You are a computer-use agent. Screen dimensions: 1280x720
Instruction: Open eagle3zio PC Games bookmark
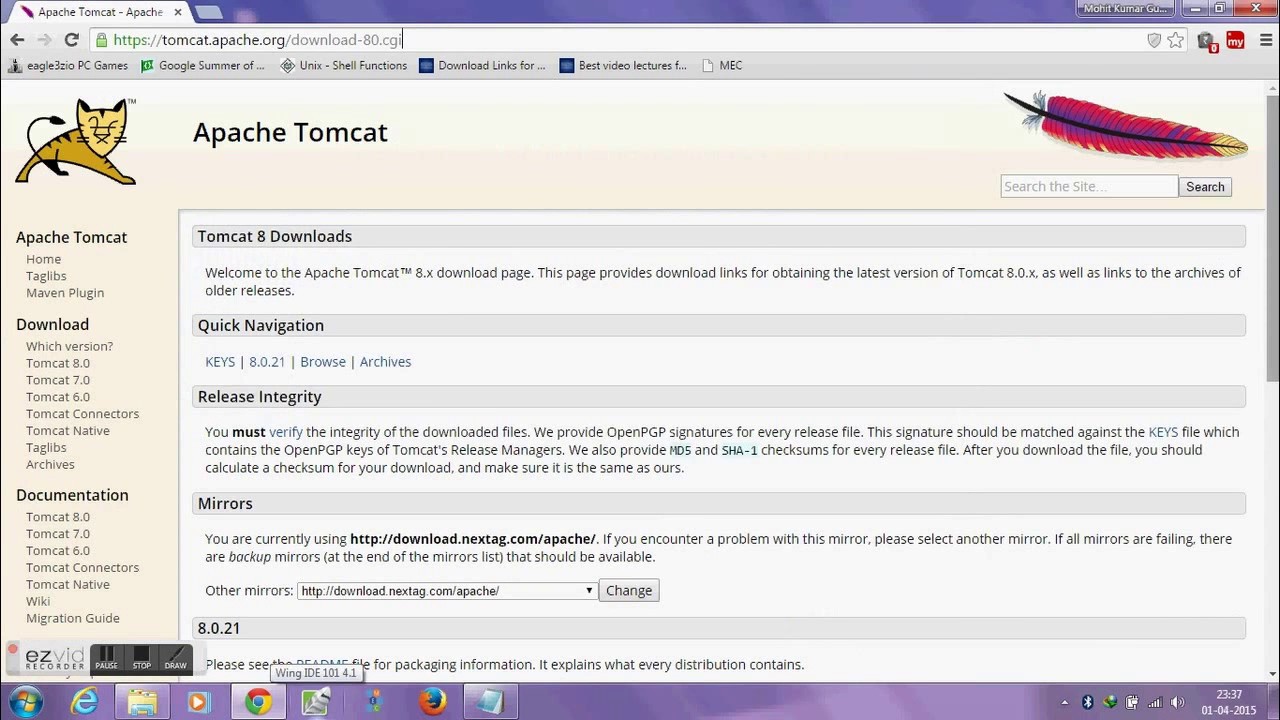tap(68, 65)
